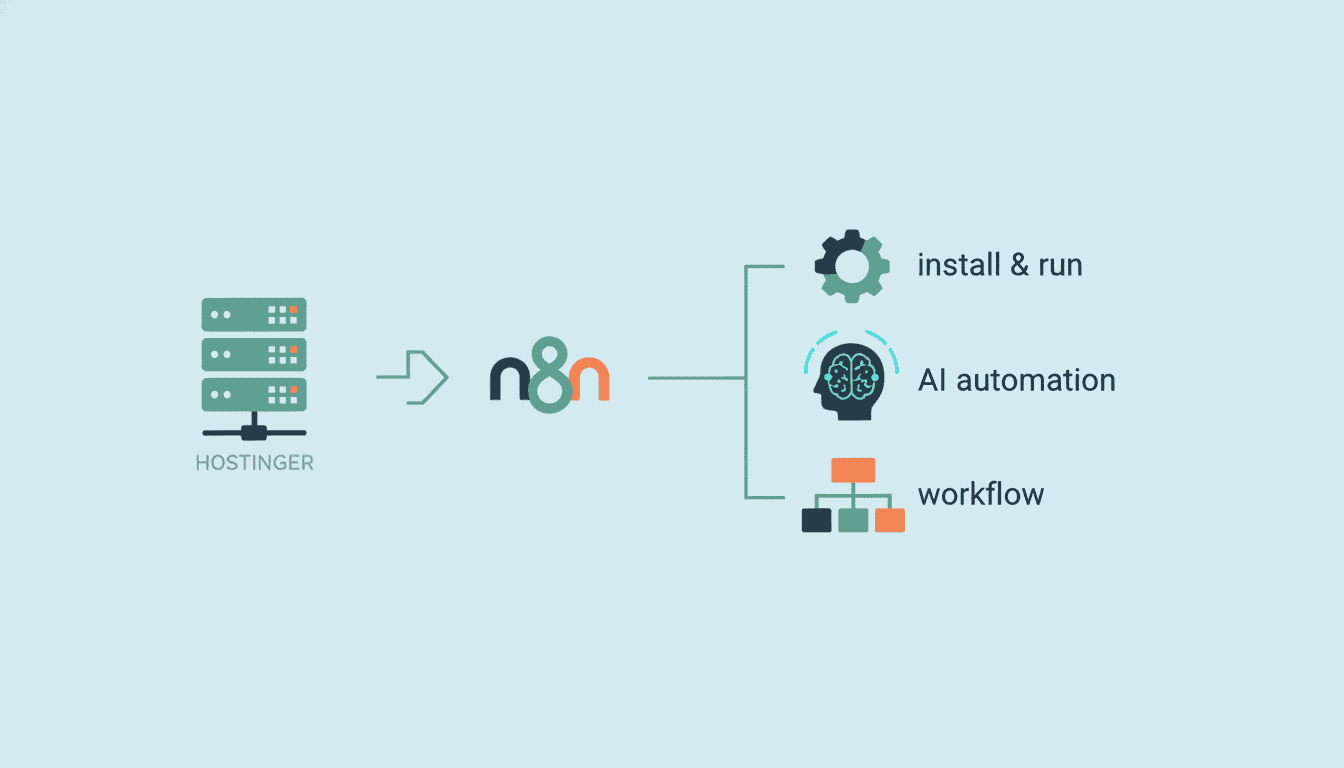Click the HOSTINGER text label
Image resolution: width=1344 pixels, height=768 pixels.
(254, 462)
